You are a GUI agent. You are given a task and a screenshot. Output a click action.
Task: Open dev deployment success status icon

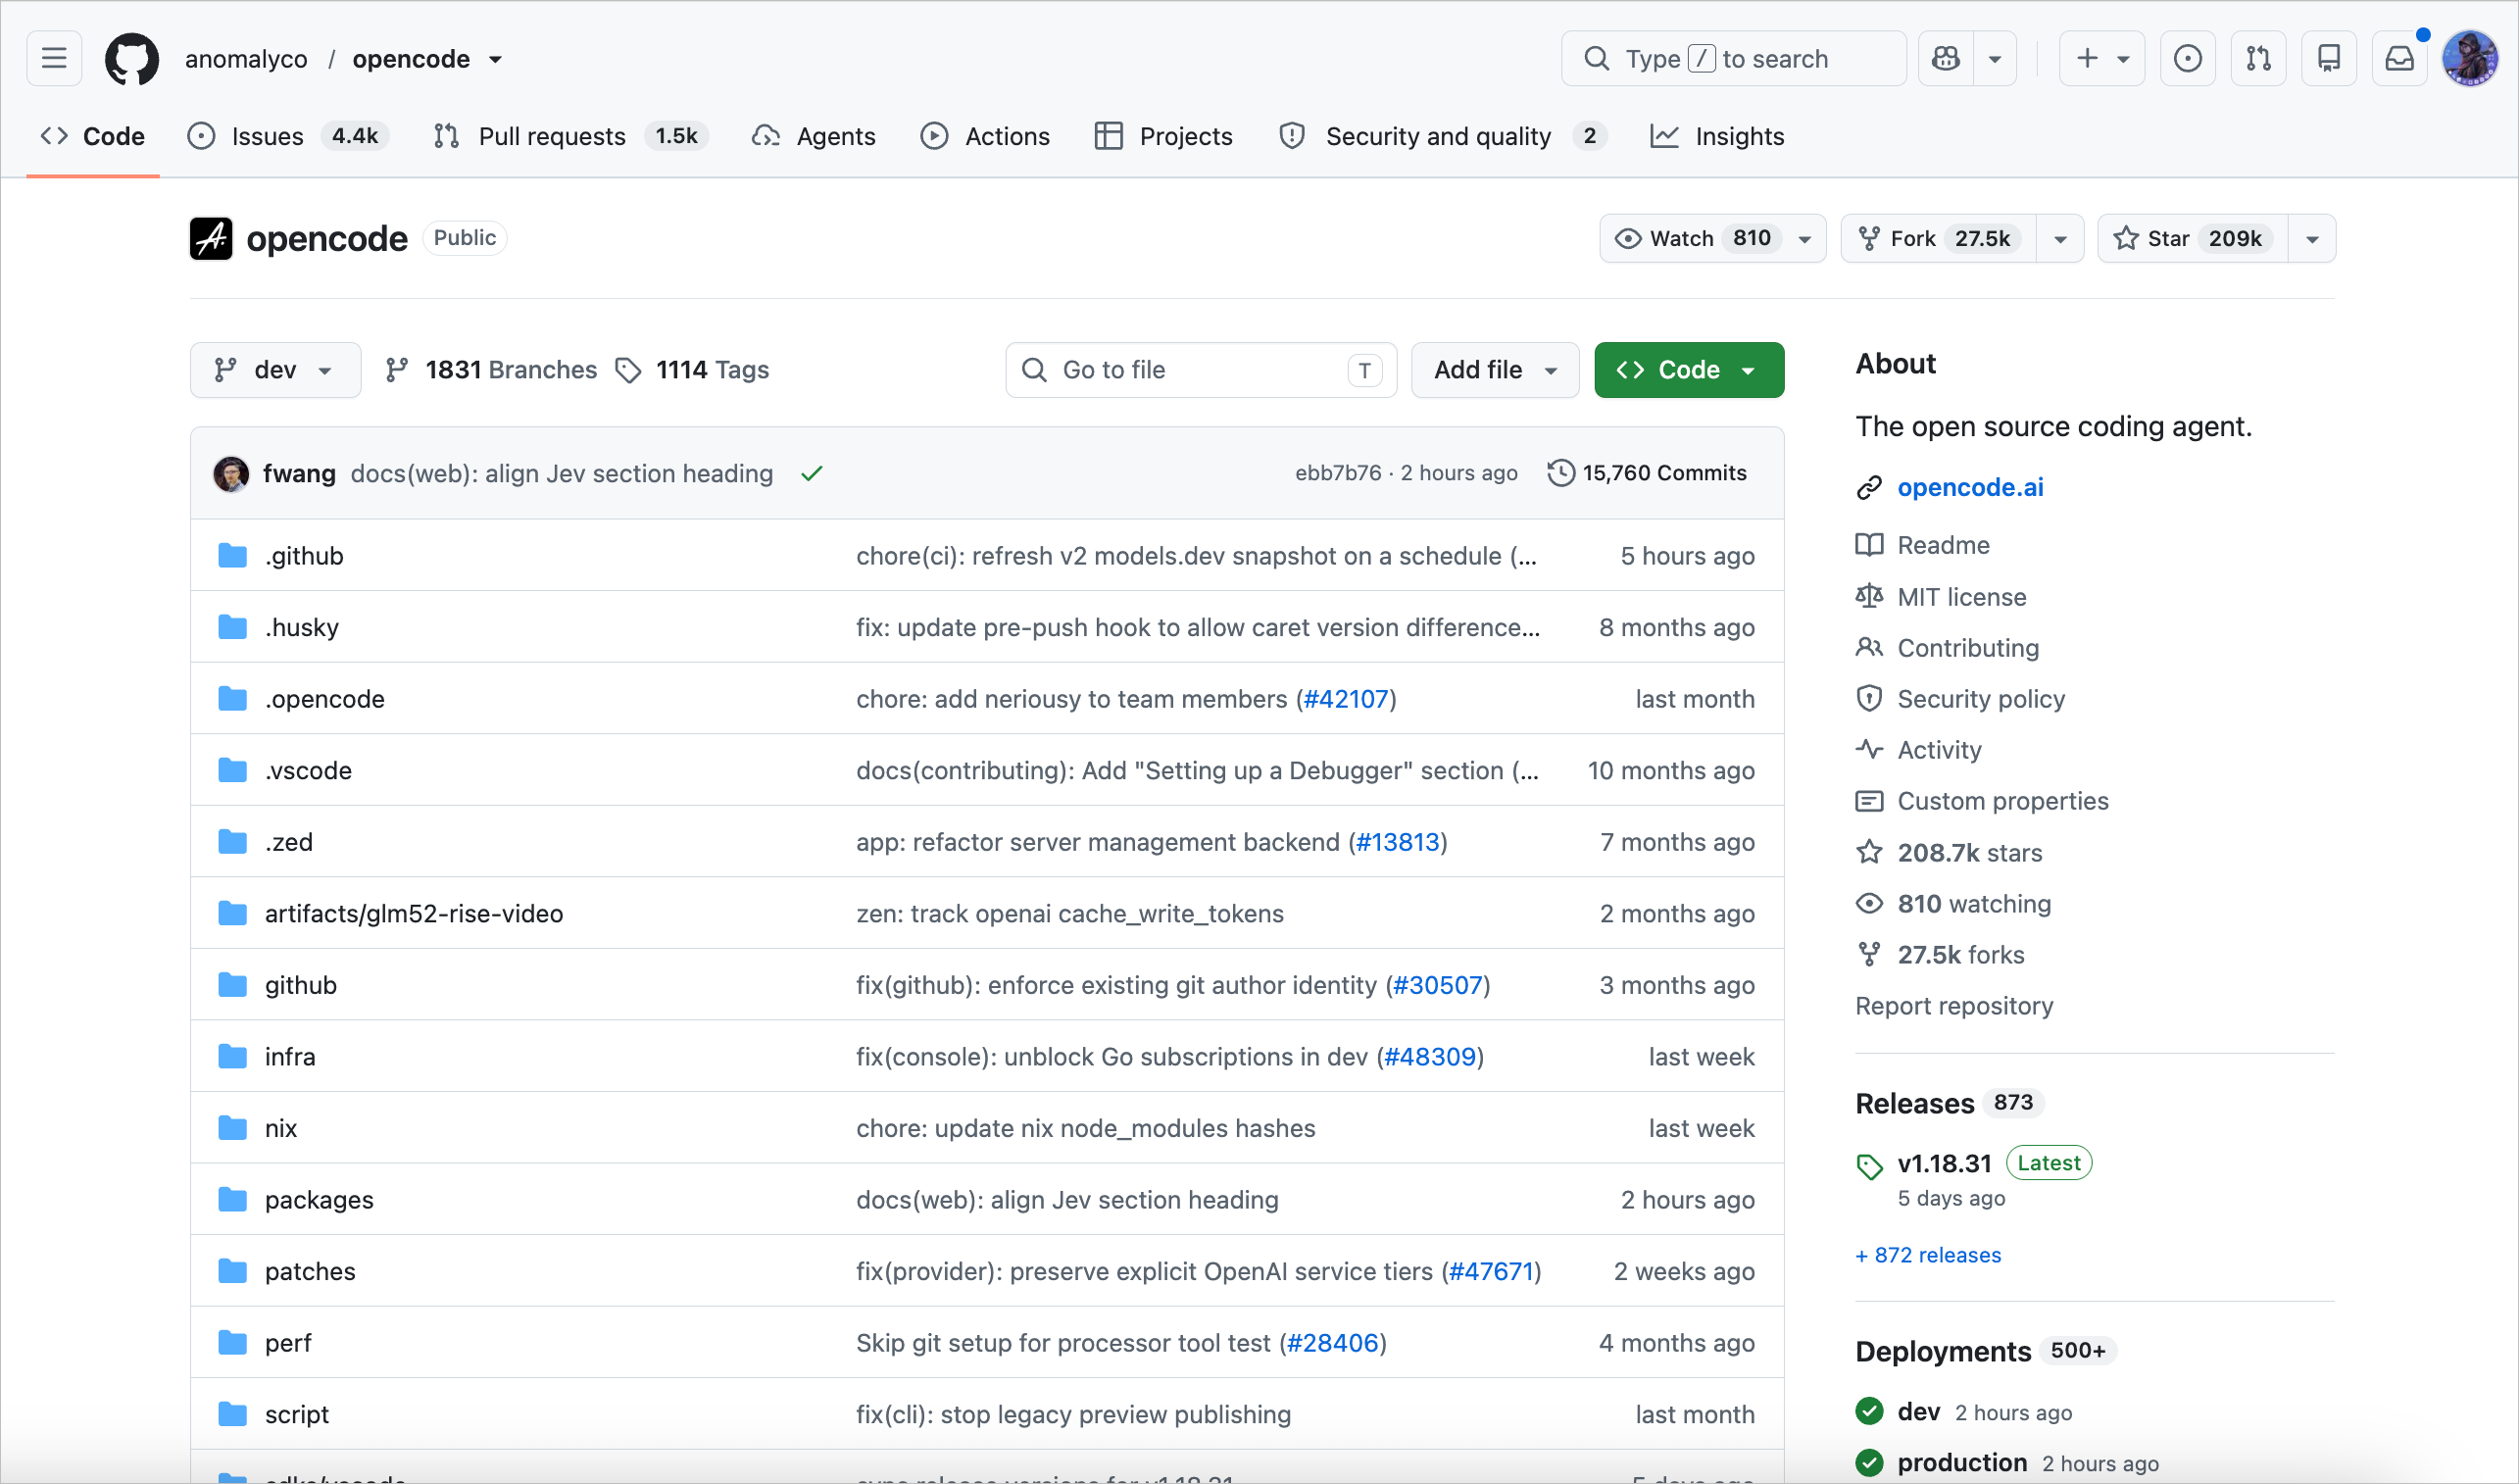[1868, 1411]
